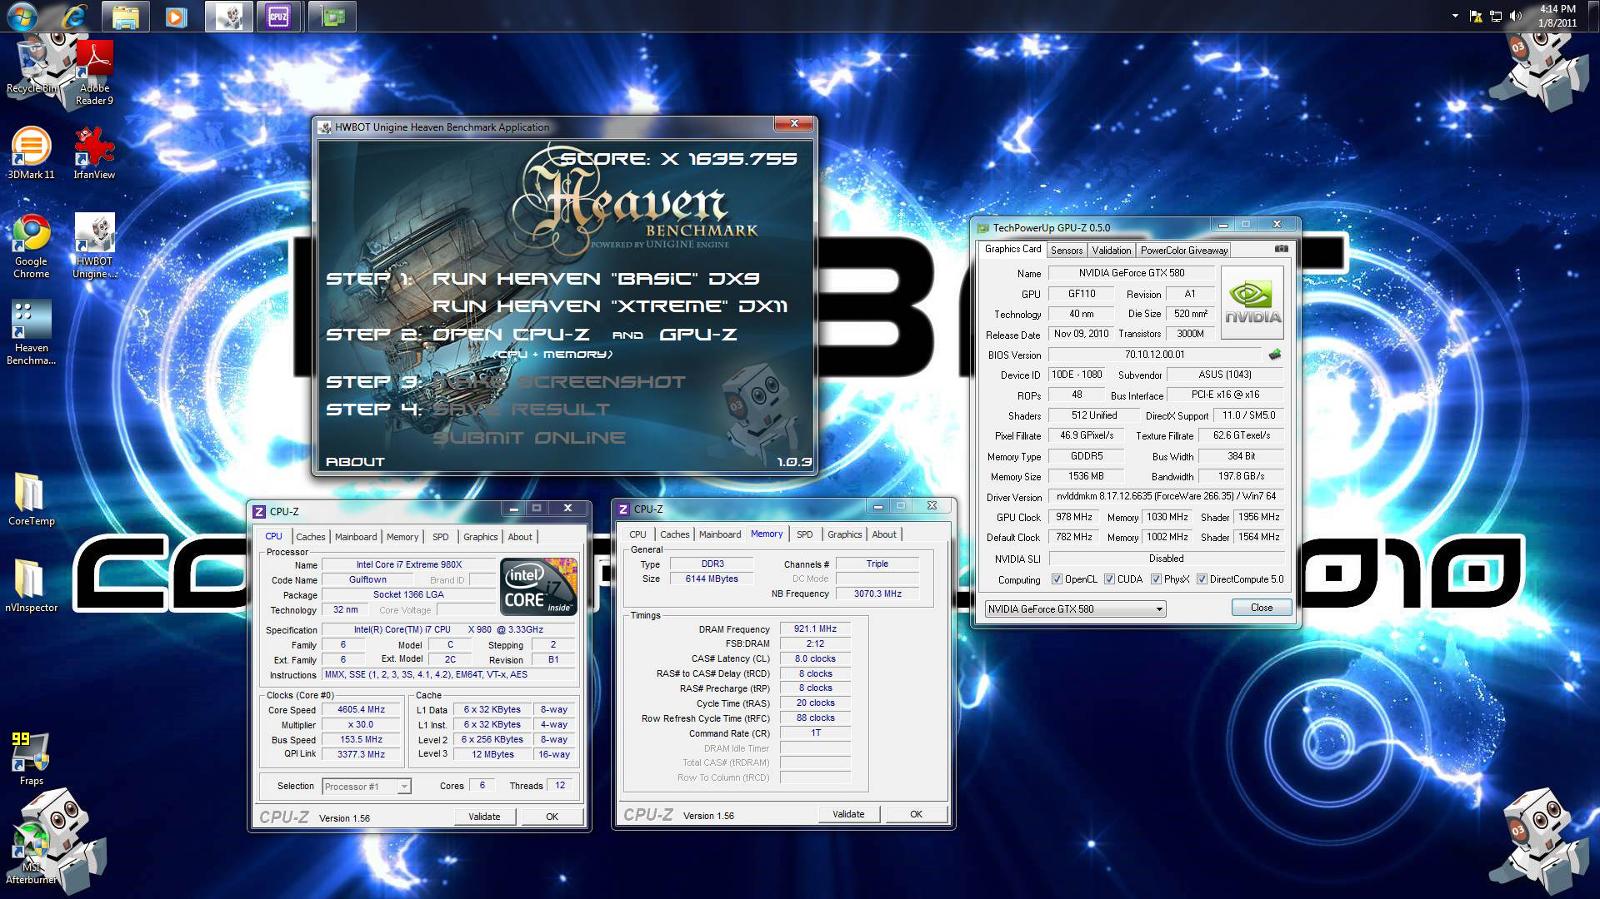
Task: Show hidden tray icons arrow
Action: [x=1454, y=16]
